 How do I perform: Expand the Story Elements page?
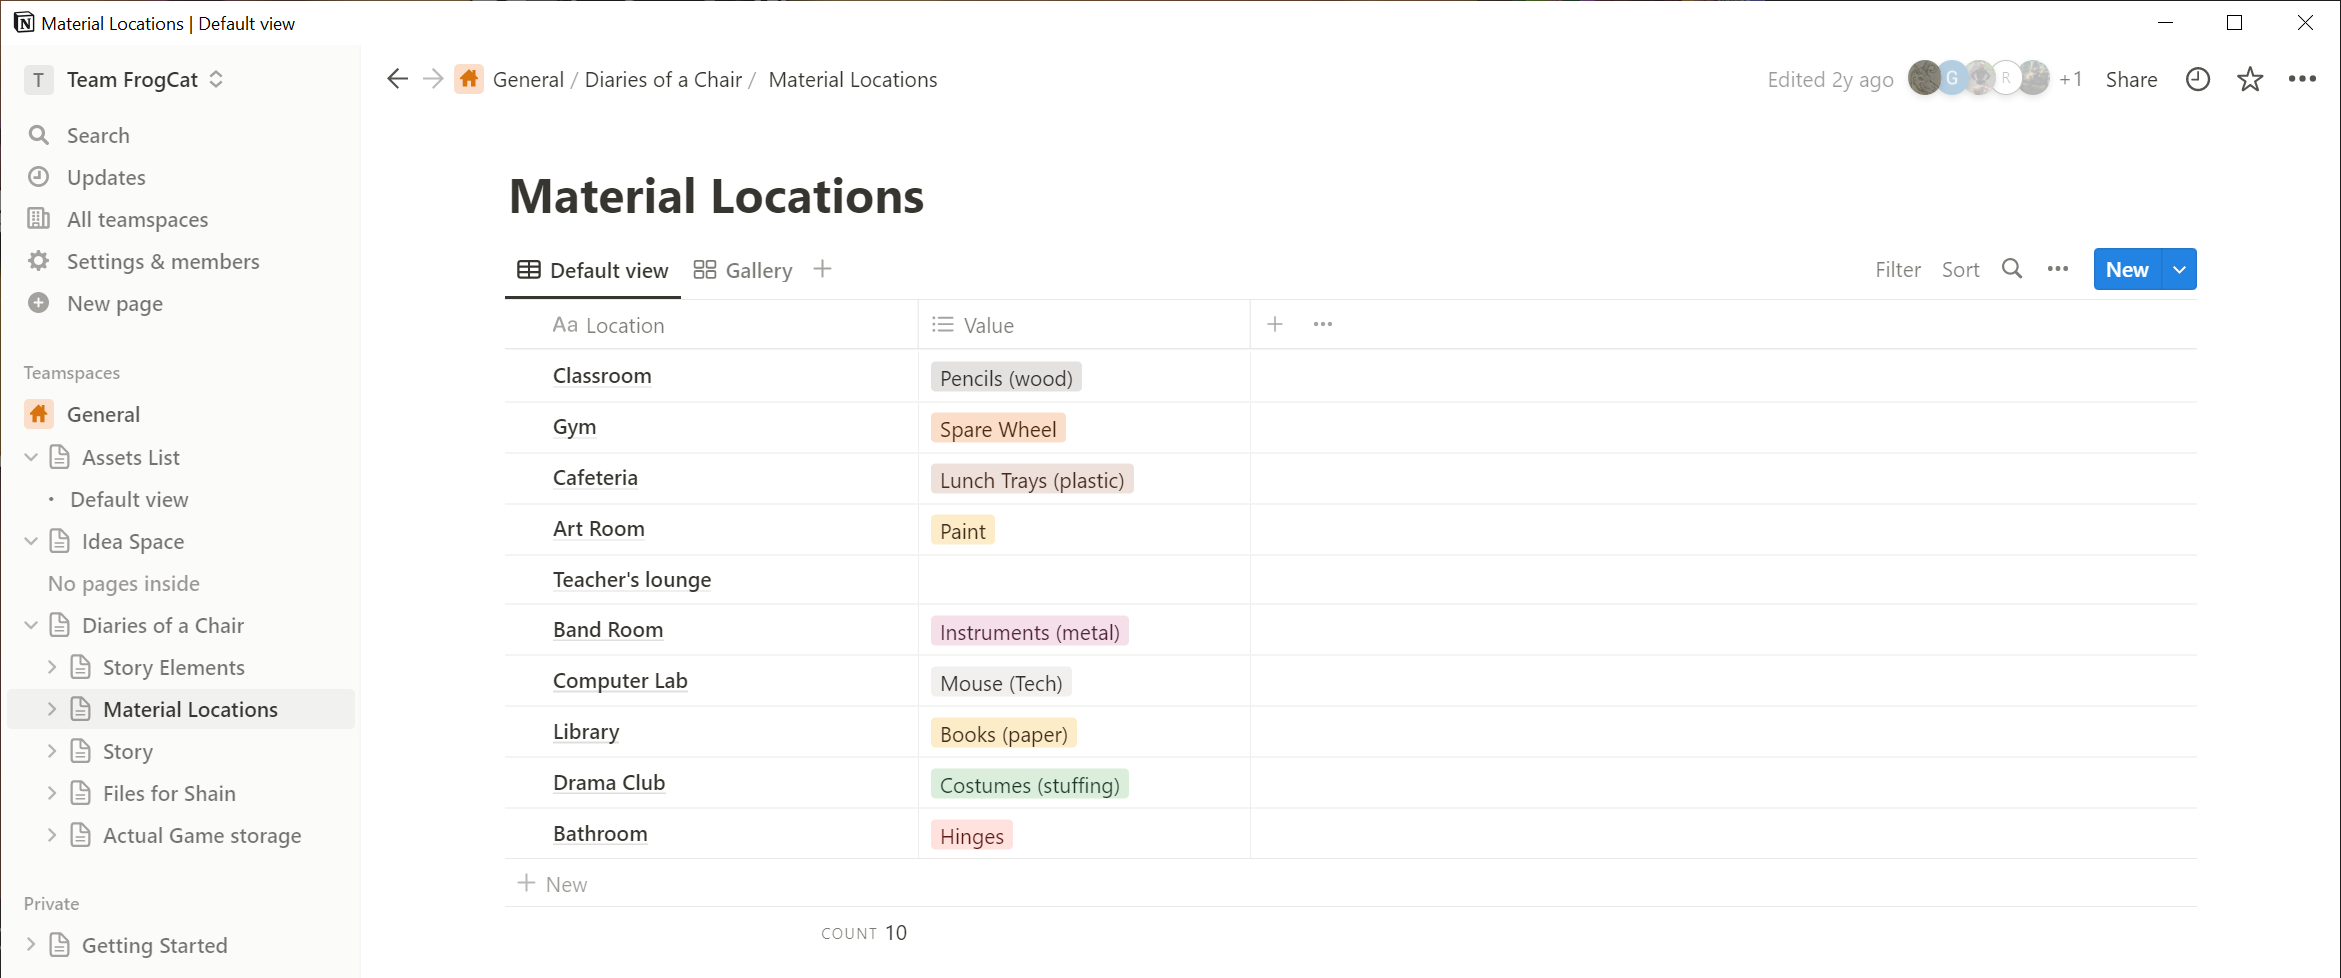tap(52, 667)
